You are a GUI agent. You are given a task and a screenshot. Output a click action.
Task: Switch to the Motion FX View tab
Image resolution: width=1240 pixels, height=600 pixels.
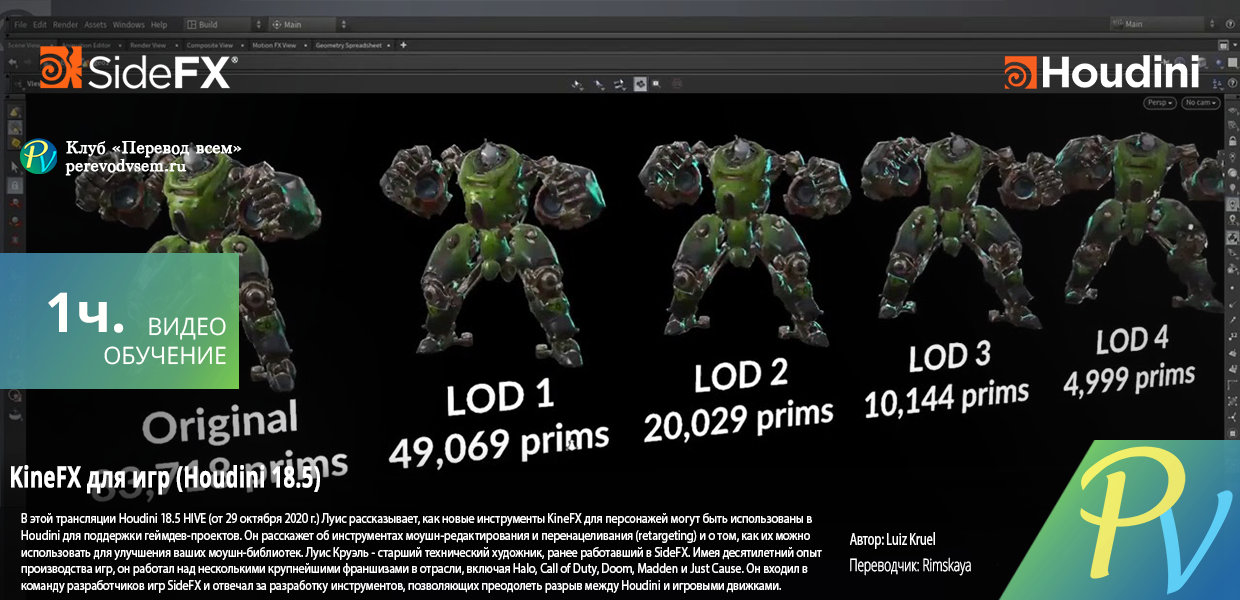coord(274,45)
